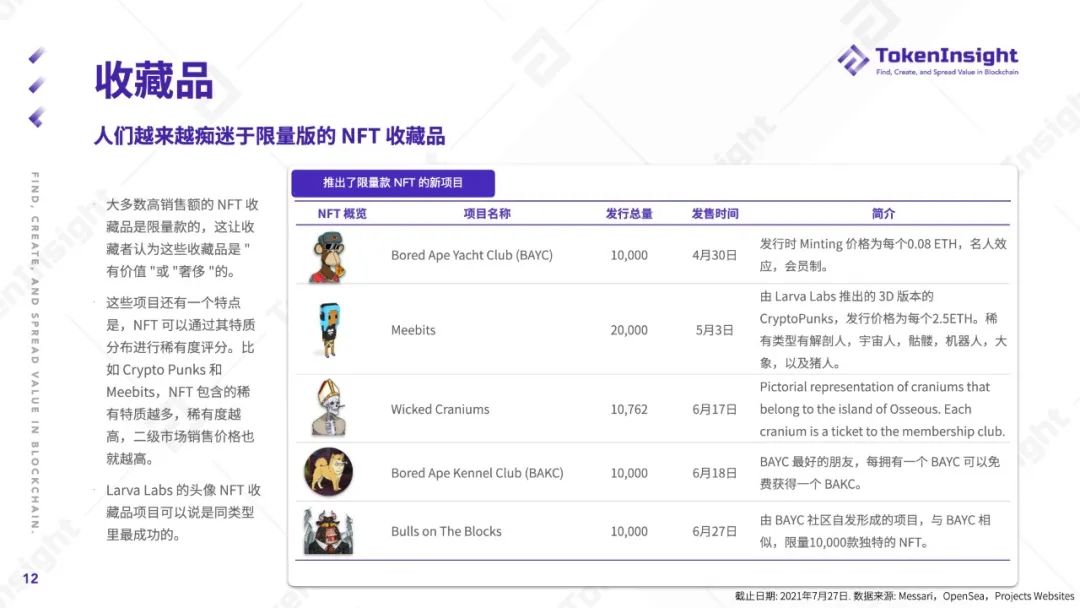This screenshot has width=1080, height=608.
Task: Select the Bulls on The Blocks name
Action: pyautogui.click(x=446, y=532)
